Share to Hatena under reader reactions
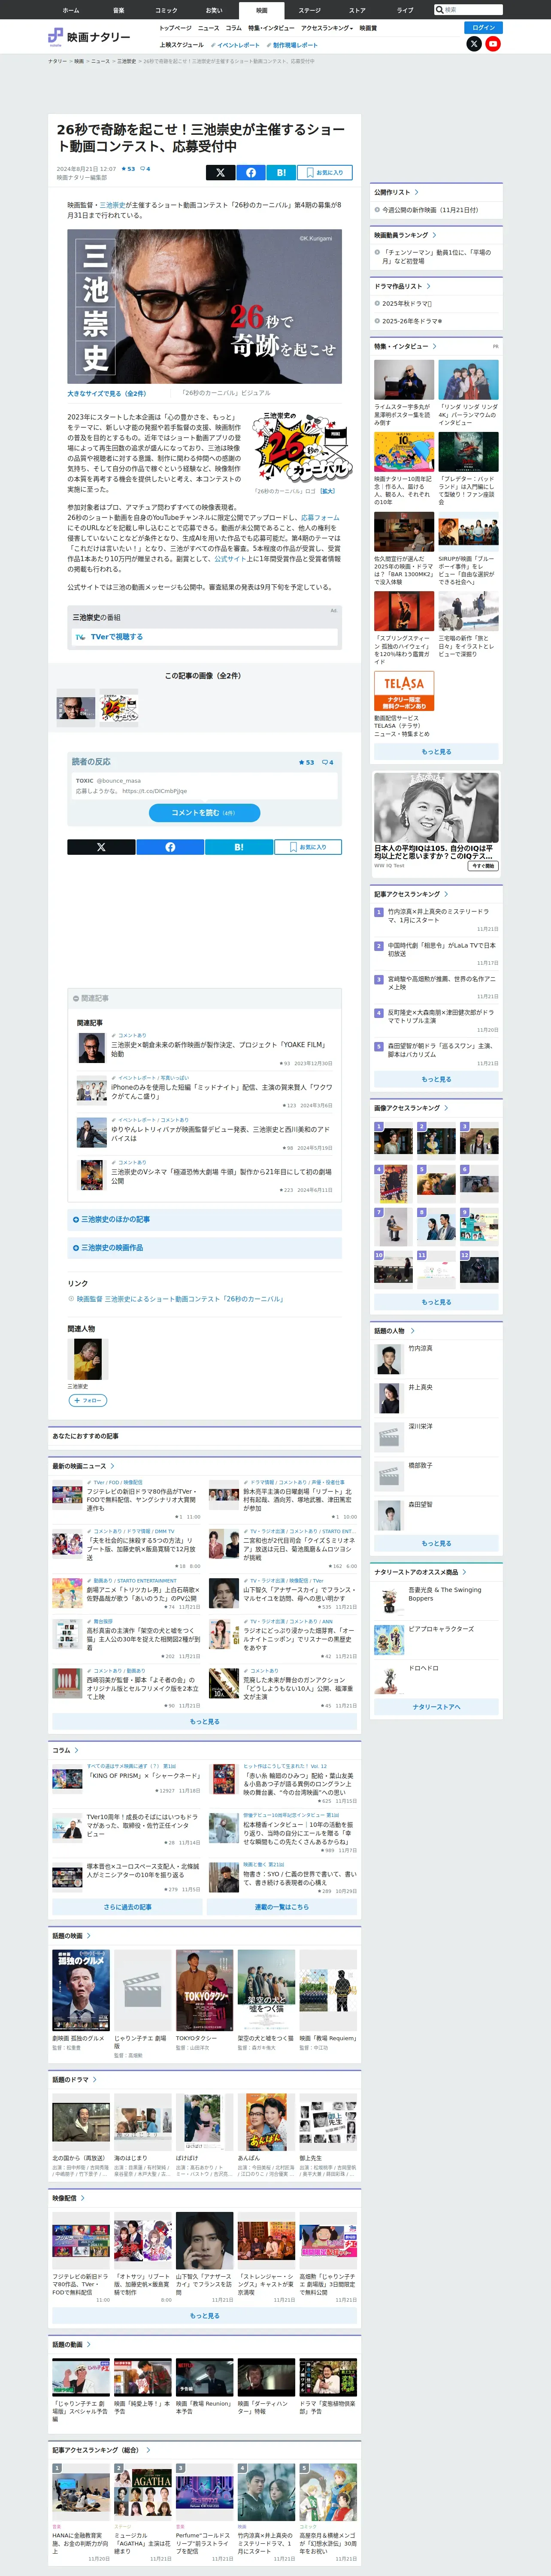Viewport: 551px width, 2576px height. click(239, 847)
